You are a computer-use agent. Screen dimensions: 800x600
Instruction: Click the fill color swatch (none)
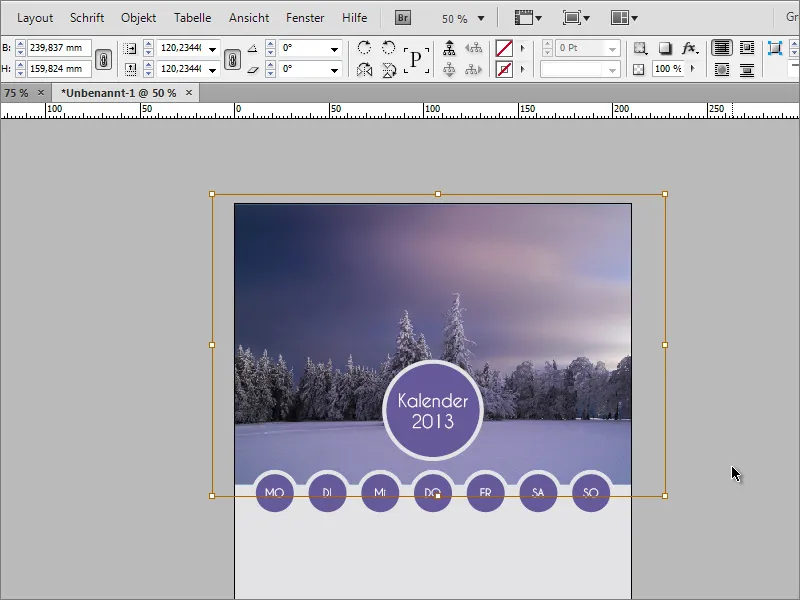(504, 48)
